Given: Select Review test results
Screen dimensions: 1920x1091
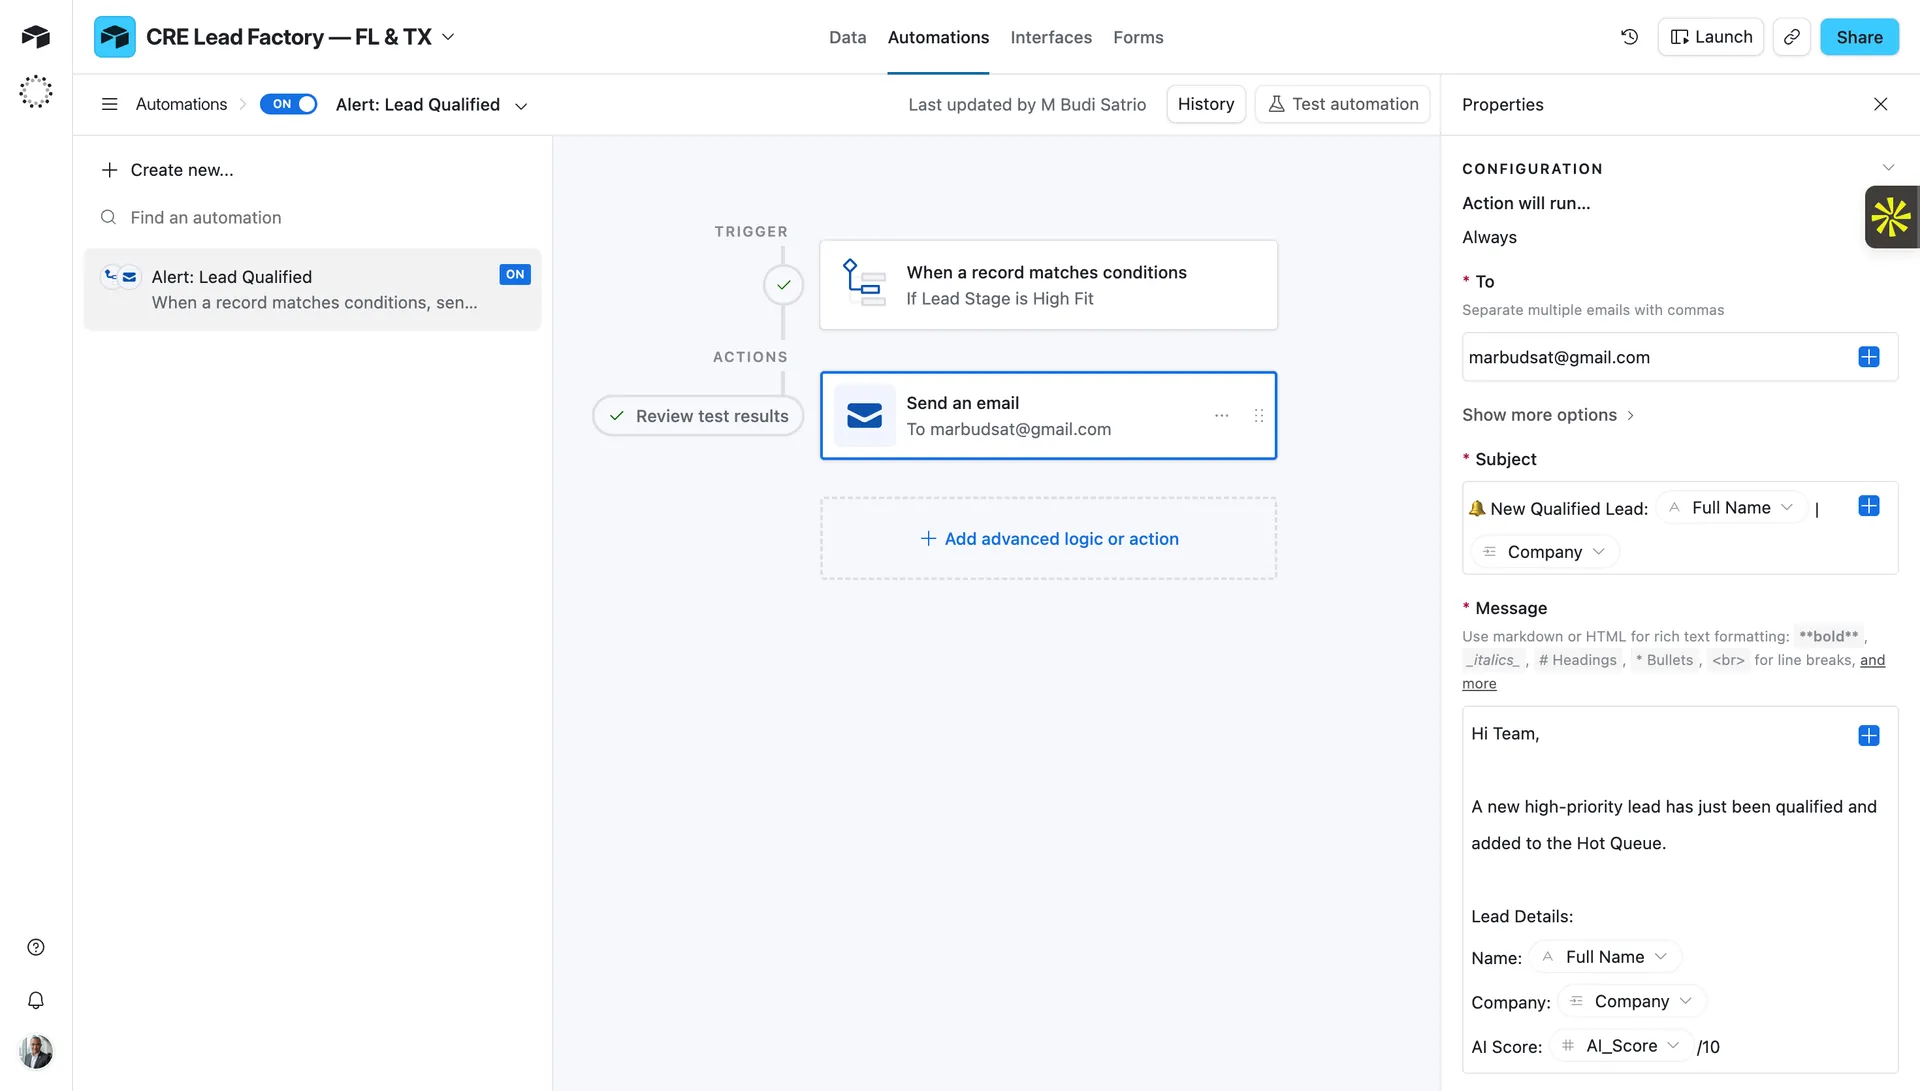Looking at the screenshot, I should coord(697,415).
